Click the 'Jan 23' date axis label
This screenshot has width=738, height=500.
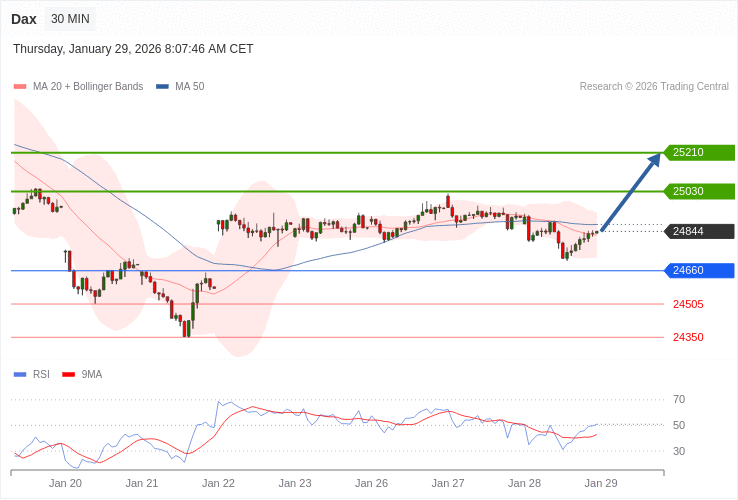click(x=295, y=484)
